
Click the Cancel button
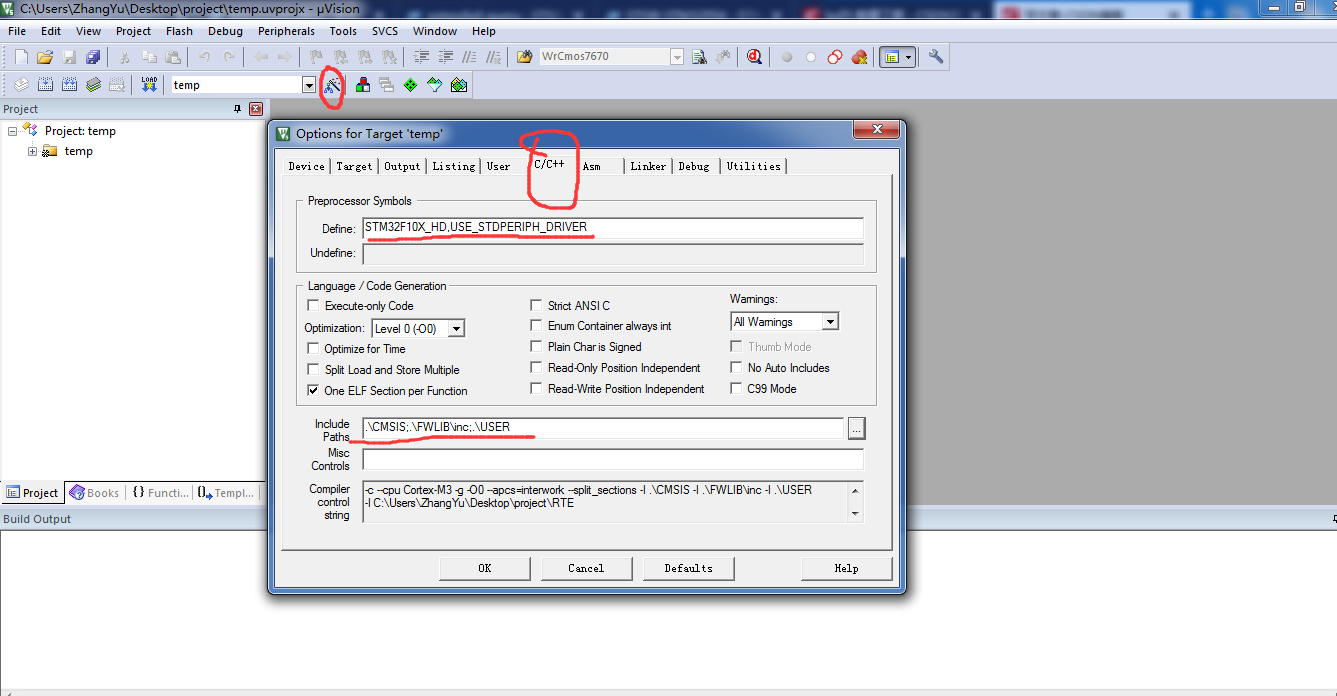tap(586, 568)
